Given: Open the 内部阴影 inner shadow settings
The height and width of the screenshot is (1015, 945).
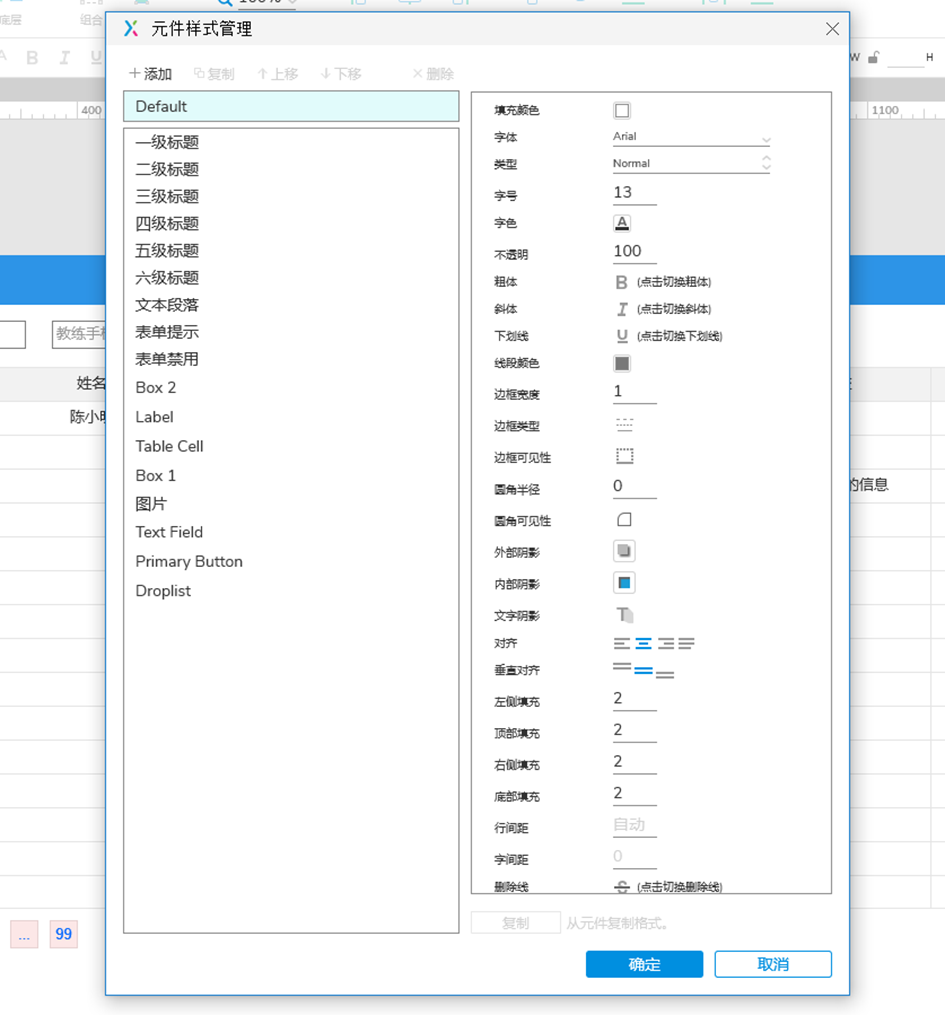Looking at the screenshot, I should [x=624, y=583].
